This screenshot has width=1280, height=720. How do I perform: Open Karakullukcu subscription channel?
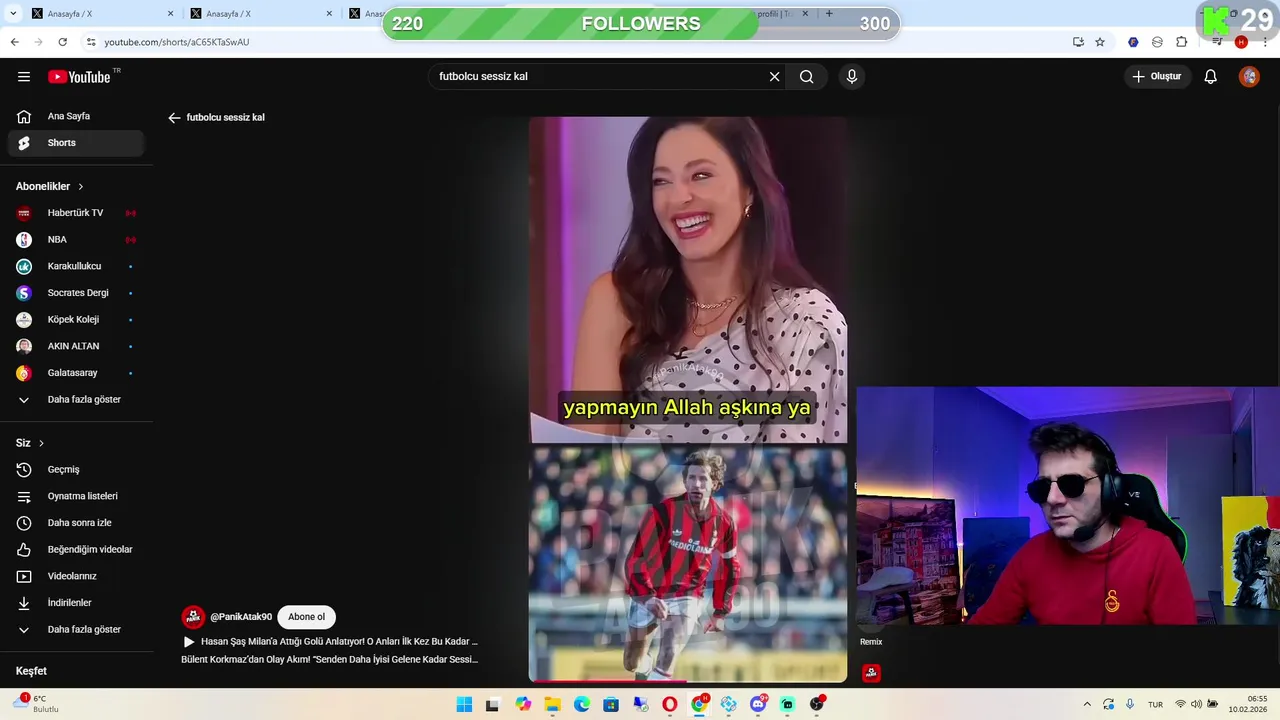pos(76,266)
